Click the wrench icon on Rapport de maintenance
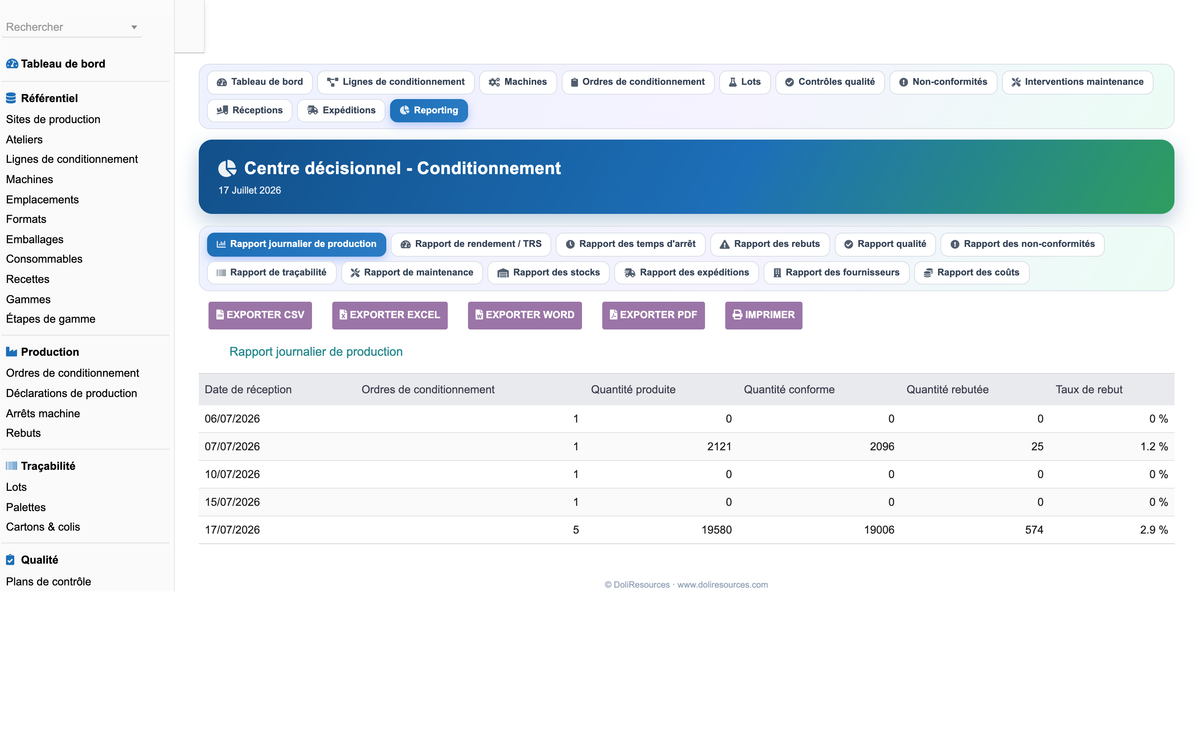1200x743 pixels. click(x=355, y=272)
